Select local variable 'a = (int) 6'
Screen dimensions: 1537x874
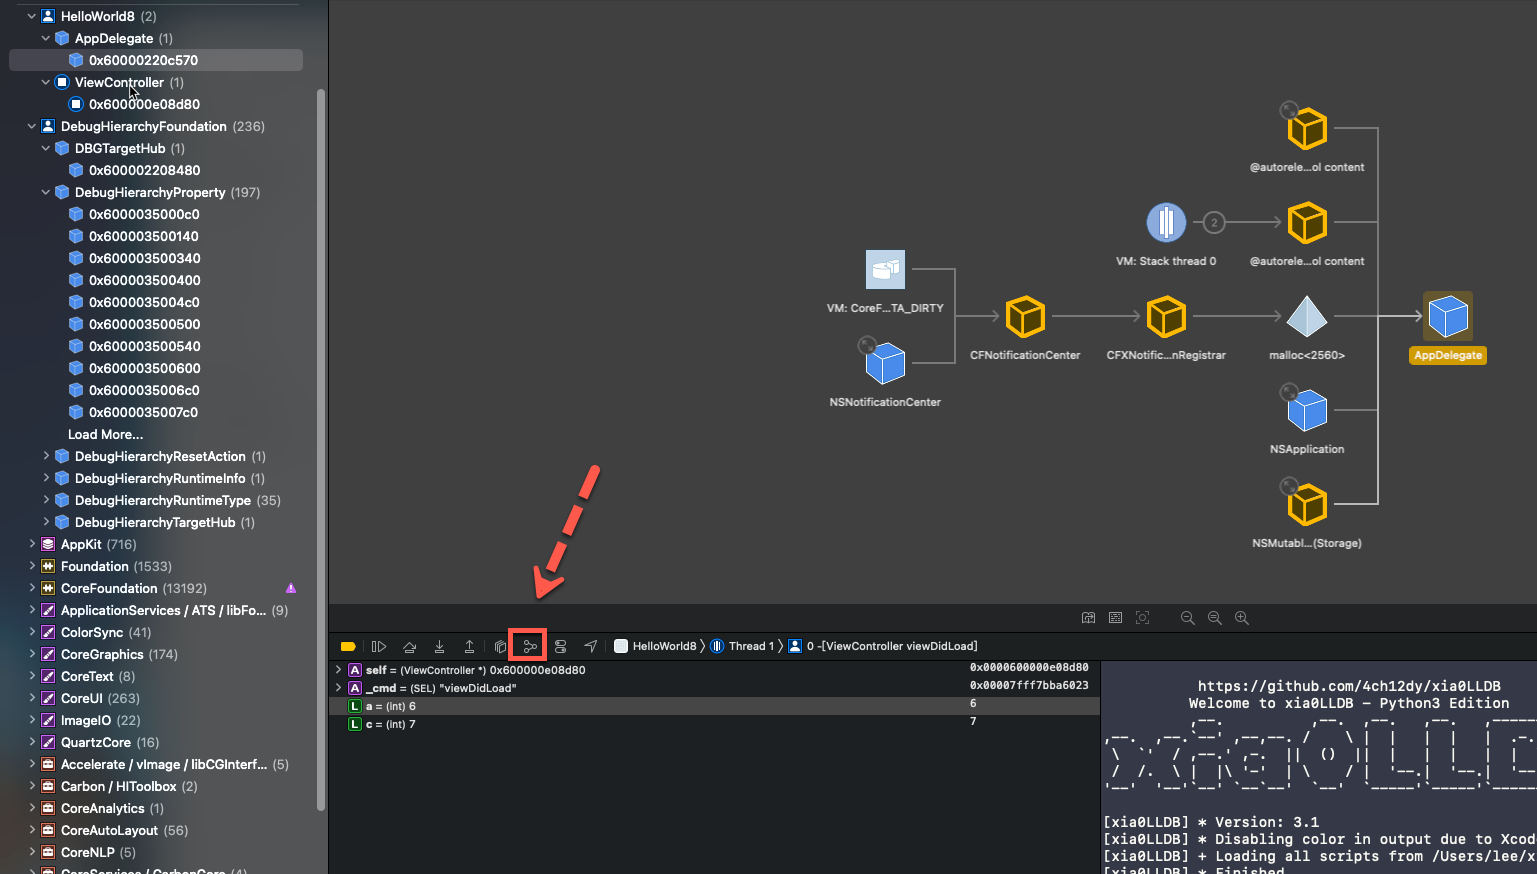pyautogui.click(x=715, y=706)
